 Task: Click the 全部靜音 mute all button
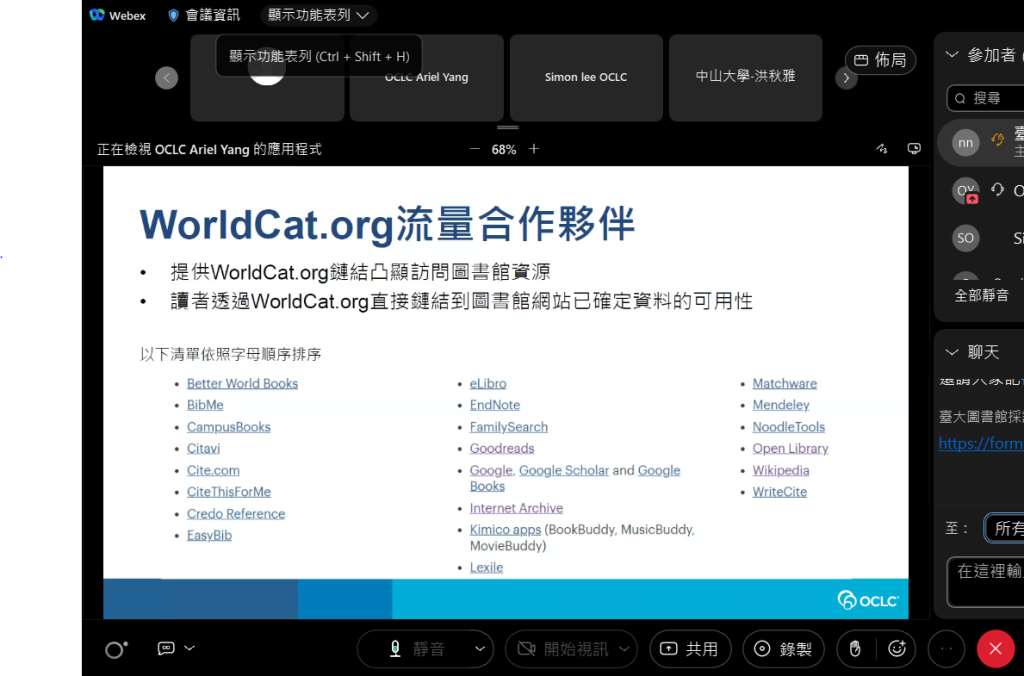(x=981, y=295)
